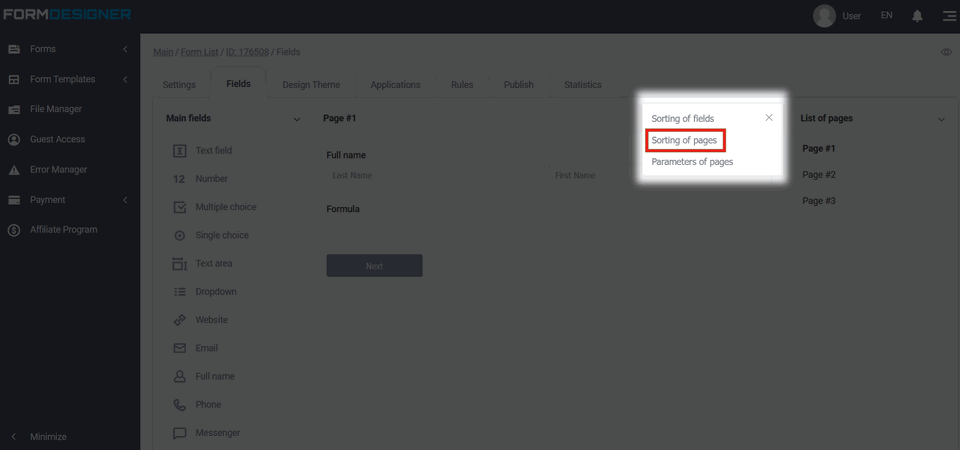Open the hamburger menu icon
This screenshot has width=960, height=450.
click(x=949, y=16)
